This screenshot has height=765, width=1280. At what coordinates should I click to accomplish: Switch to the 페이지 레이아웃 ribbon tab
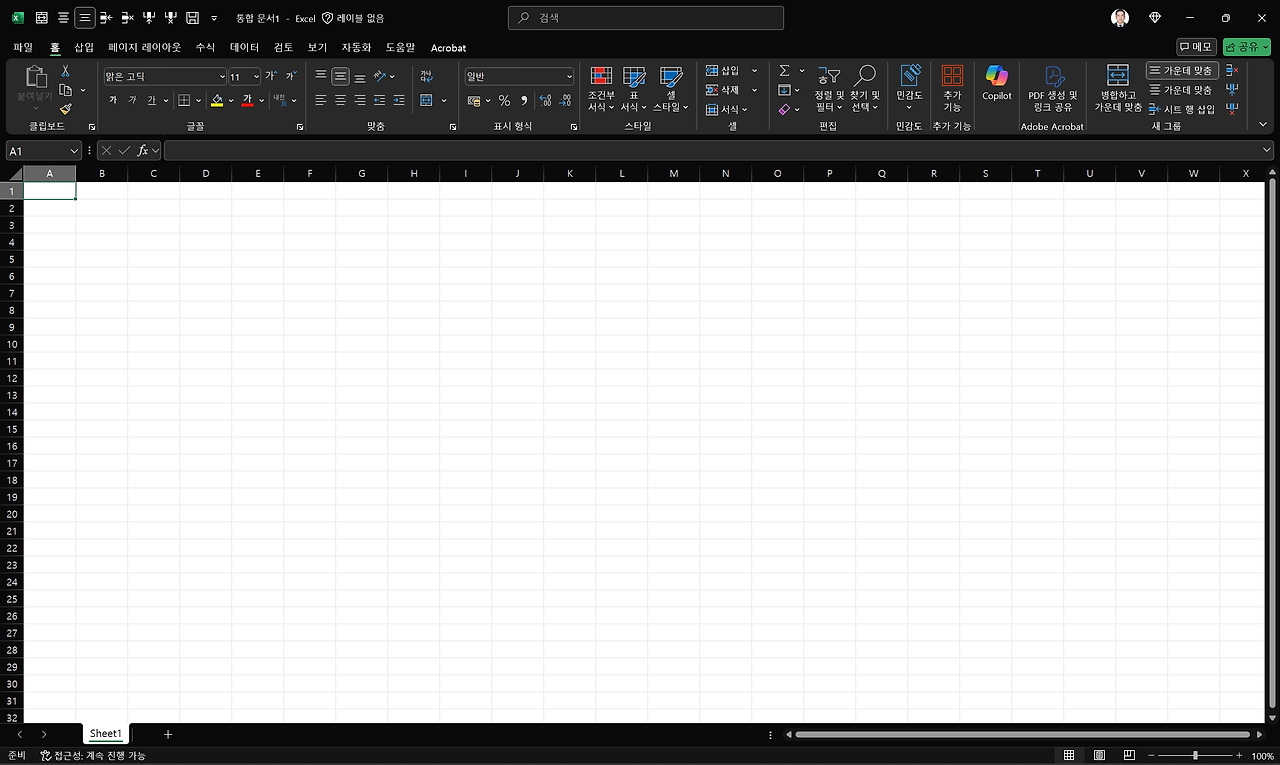click(145, 47)
